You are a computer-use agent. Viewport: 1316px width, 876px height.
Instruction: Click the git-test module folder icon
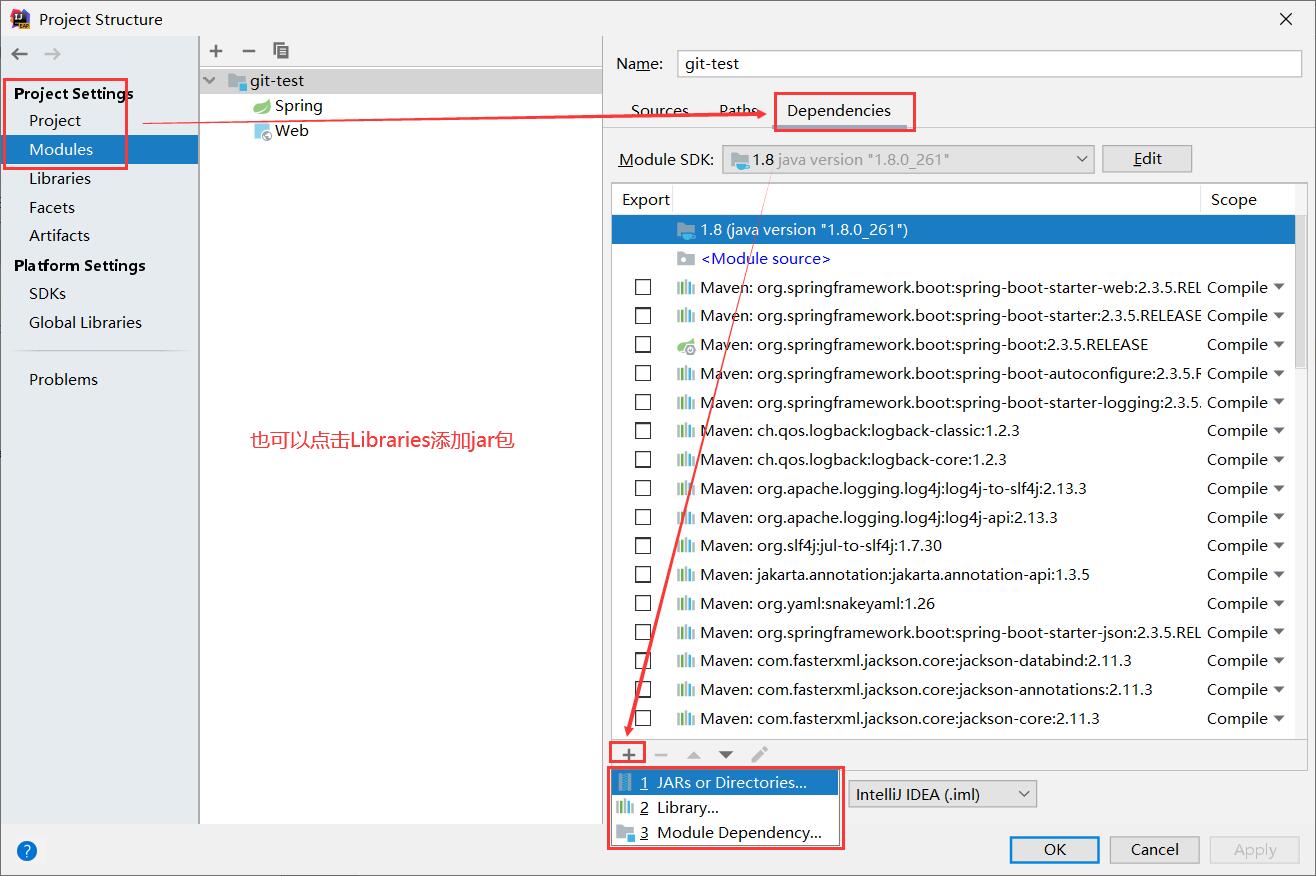[236, 81]
